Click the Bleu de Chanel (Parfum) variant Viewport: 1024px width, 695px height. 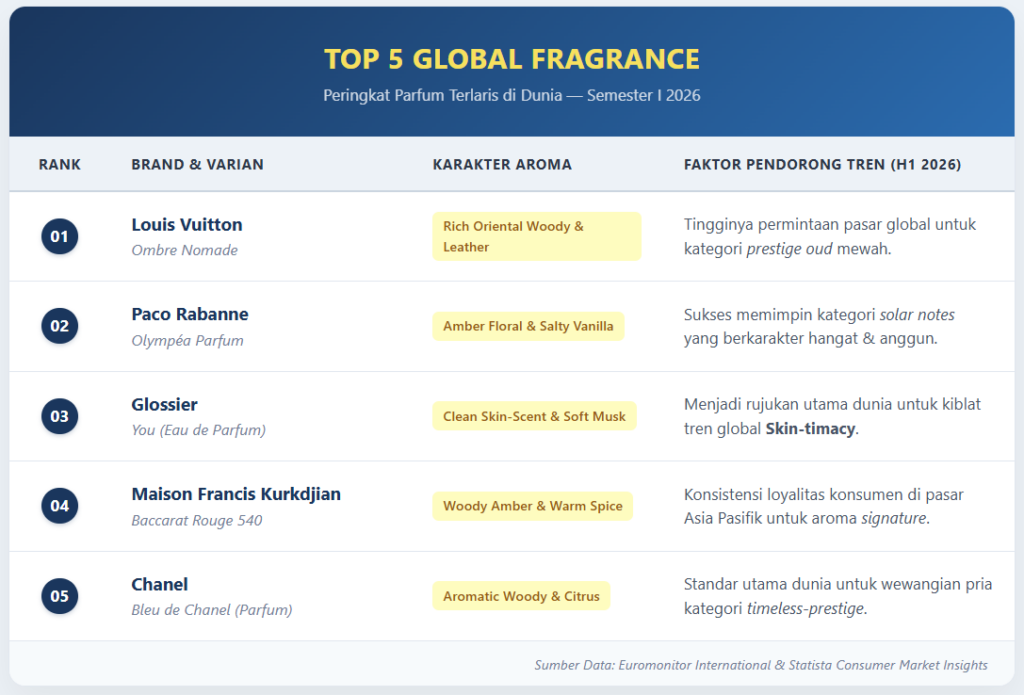click(212, 609)
